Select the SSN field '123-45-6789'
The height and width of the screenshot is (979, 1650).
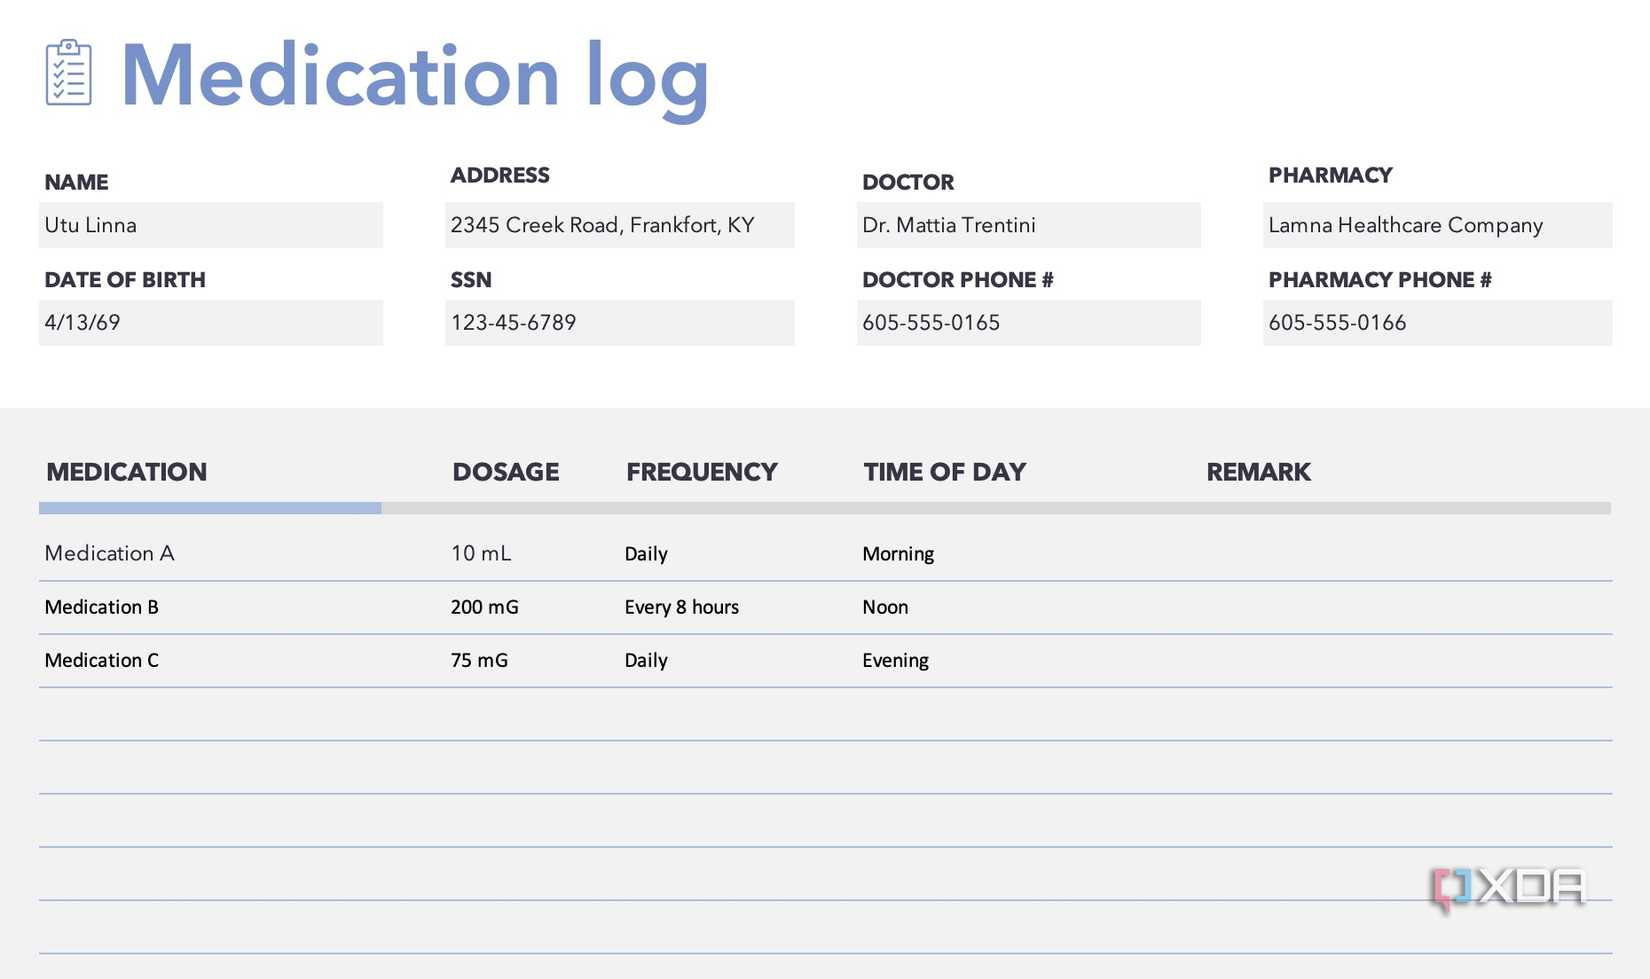pyautogui.click(x=620, y=323)
